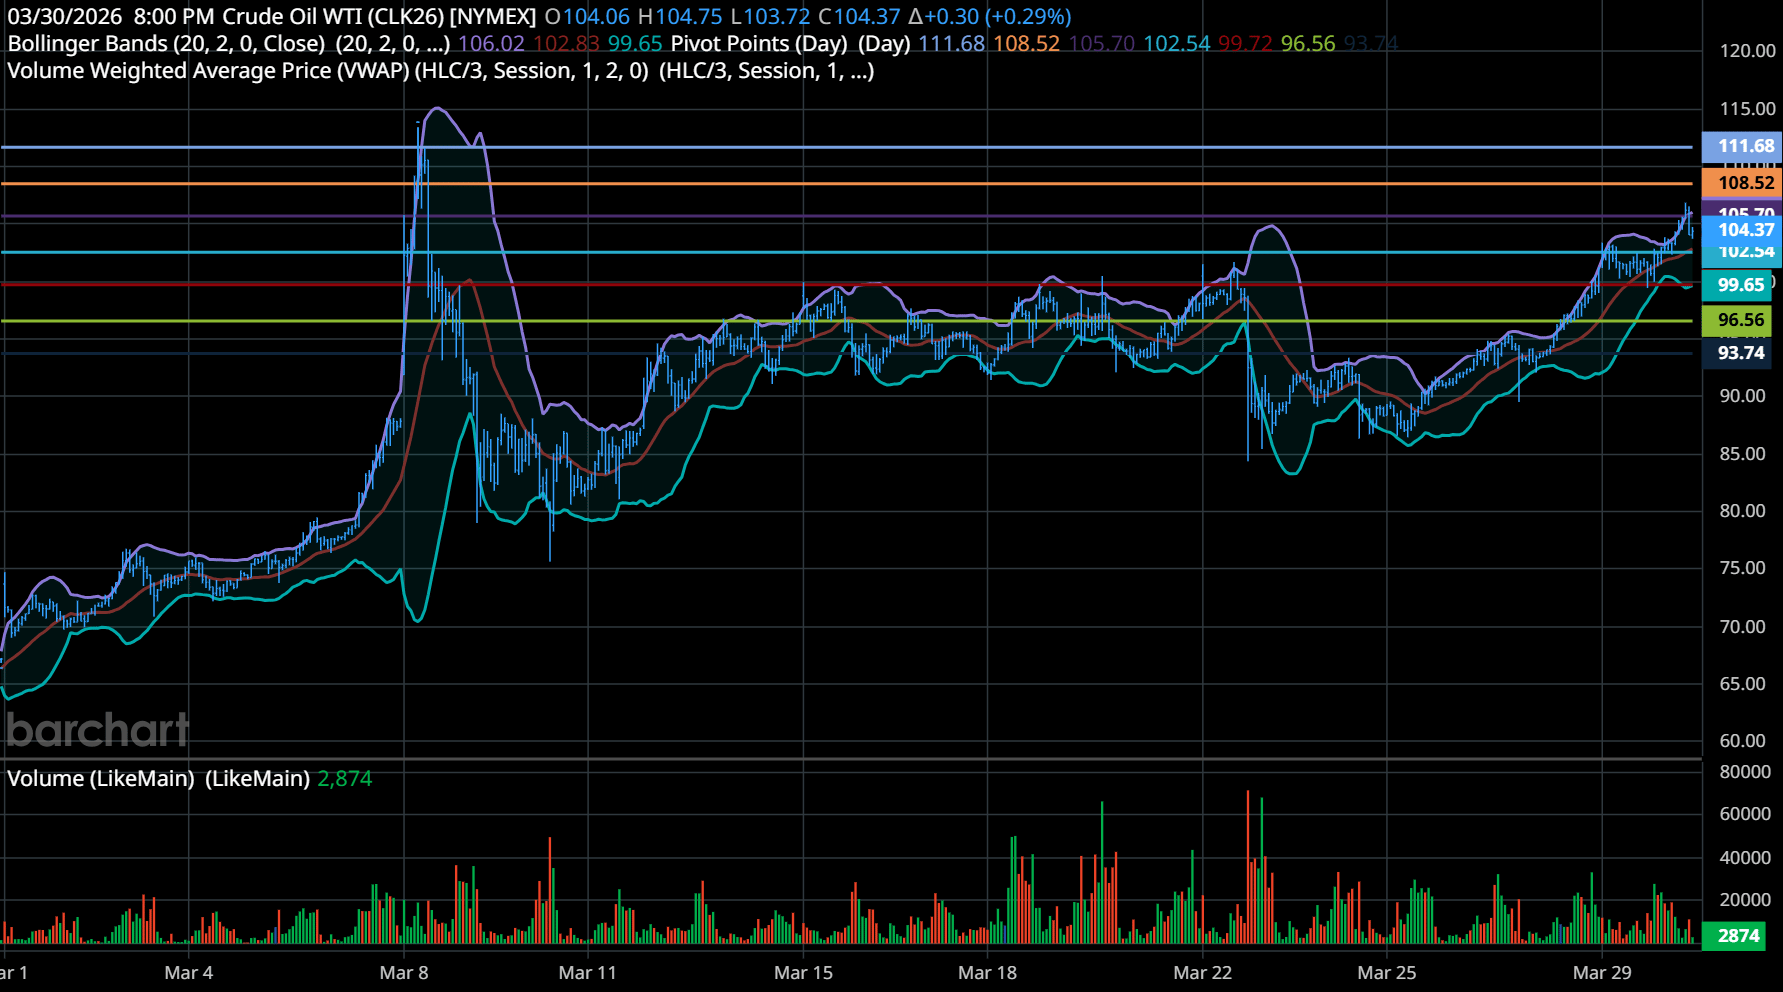The width and height of the screenshot is (1783, 992).
Task: Click the Bollinger Bands indicator label
Action: click(166, 44)
